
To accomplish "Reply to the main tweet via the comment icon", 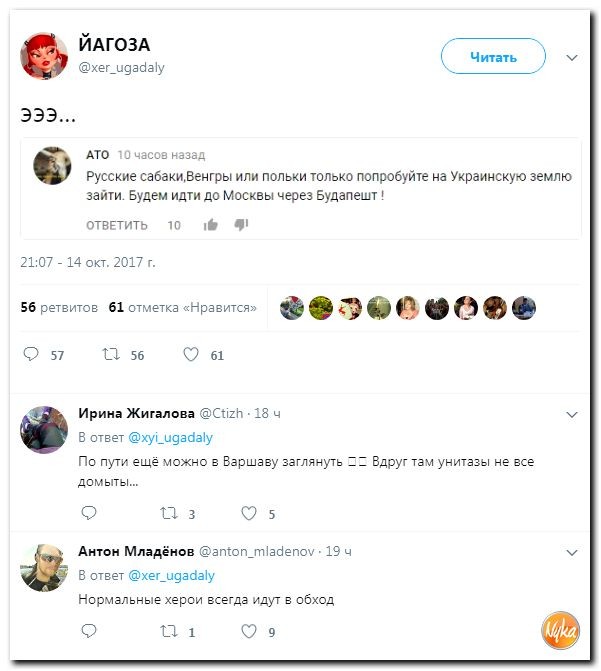I will (x=31, y=354).
